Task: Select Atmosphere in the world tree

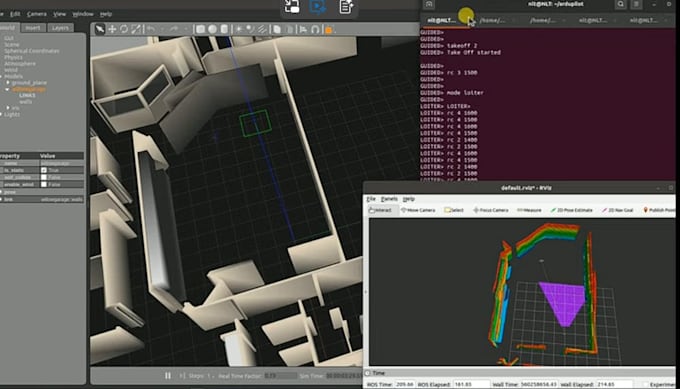Action: click(x=20, y=64)
